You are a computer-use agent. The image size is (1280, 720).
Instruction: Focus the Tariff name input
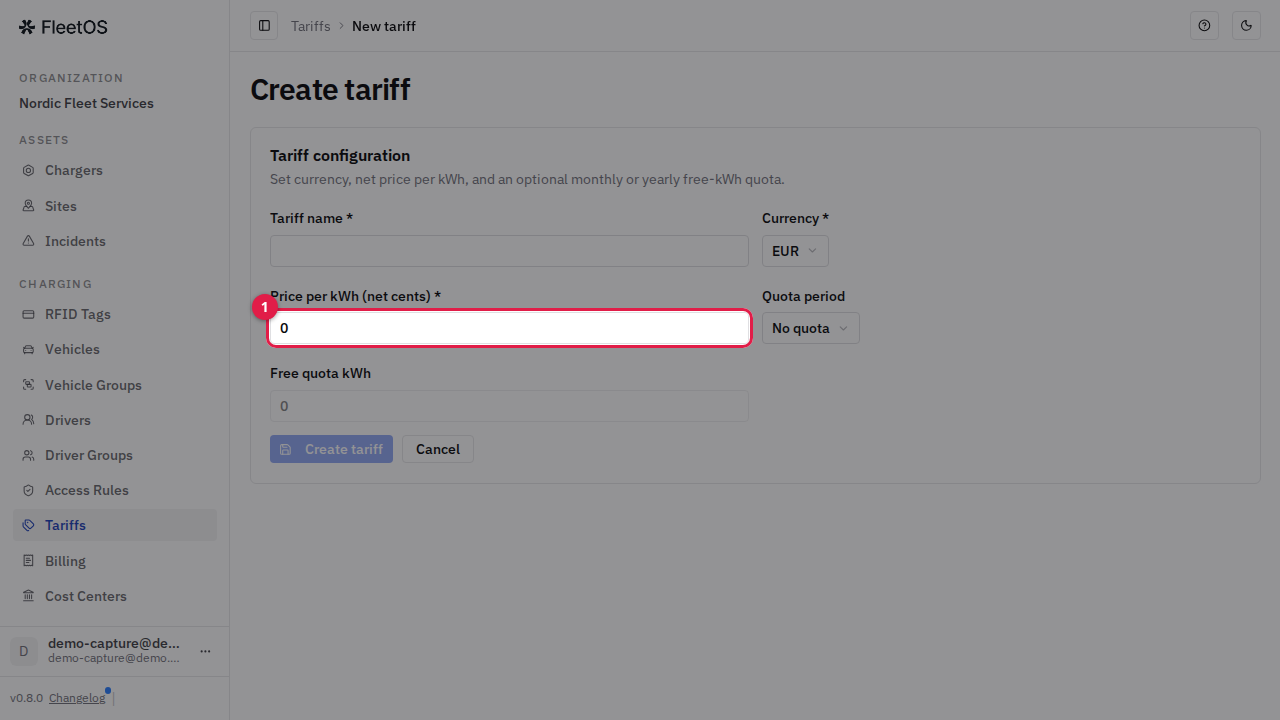coord(509,251)
